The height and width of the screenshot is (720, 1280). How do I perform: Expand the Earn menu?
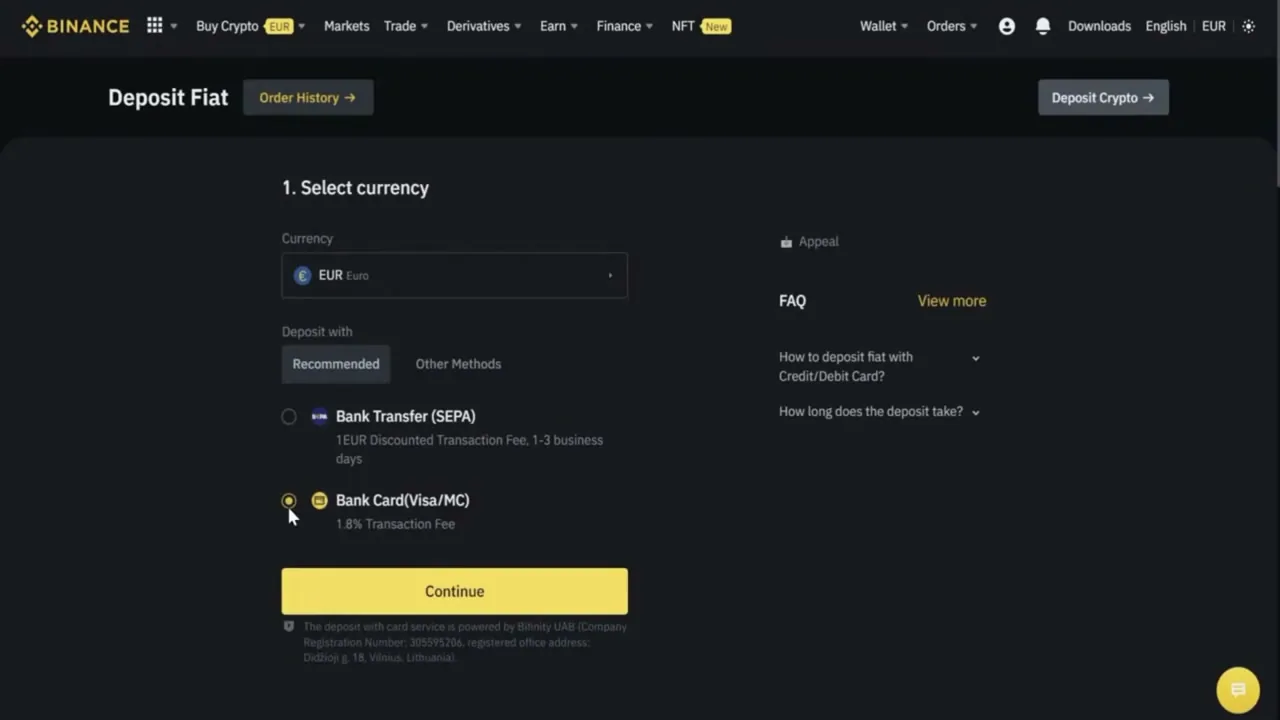[559, 26]
